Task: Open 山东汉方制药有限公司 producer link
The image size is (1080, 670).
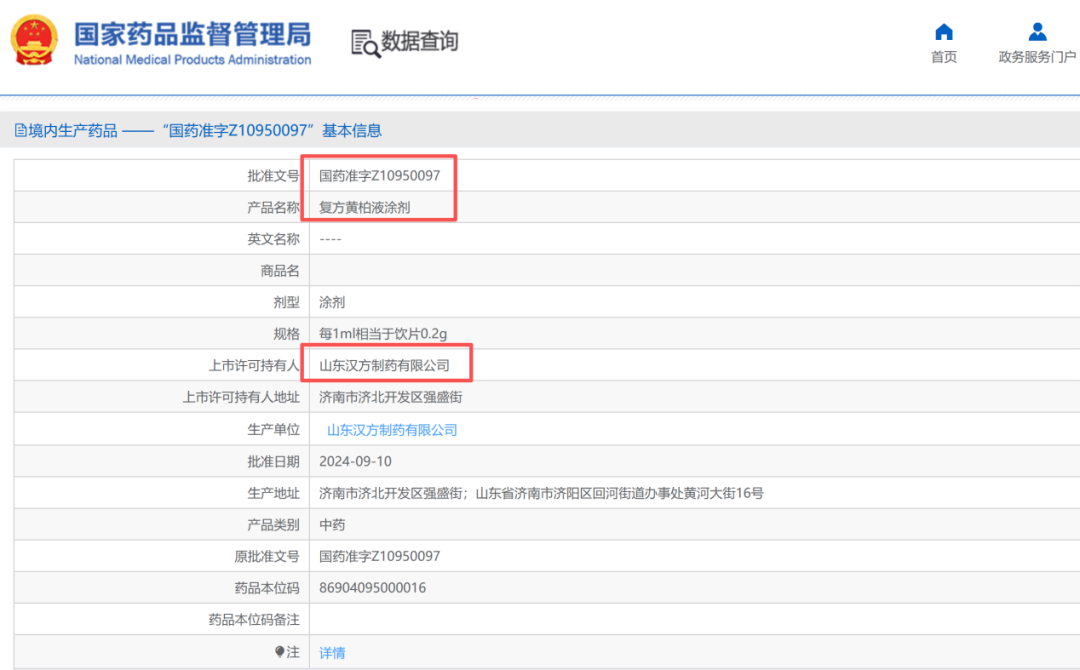Action: tap(392, 430)
